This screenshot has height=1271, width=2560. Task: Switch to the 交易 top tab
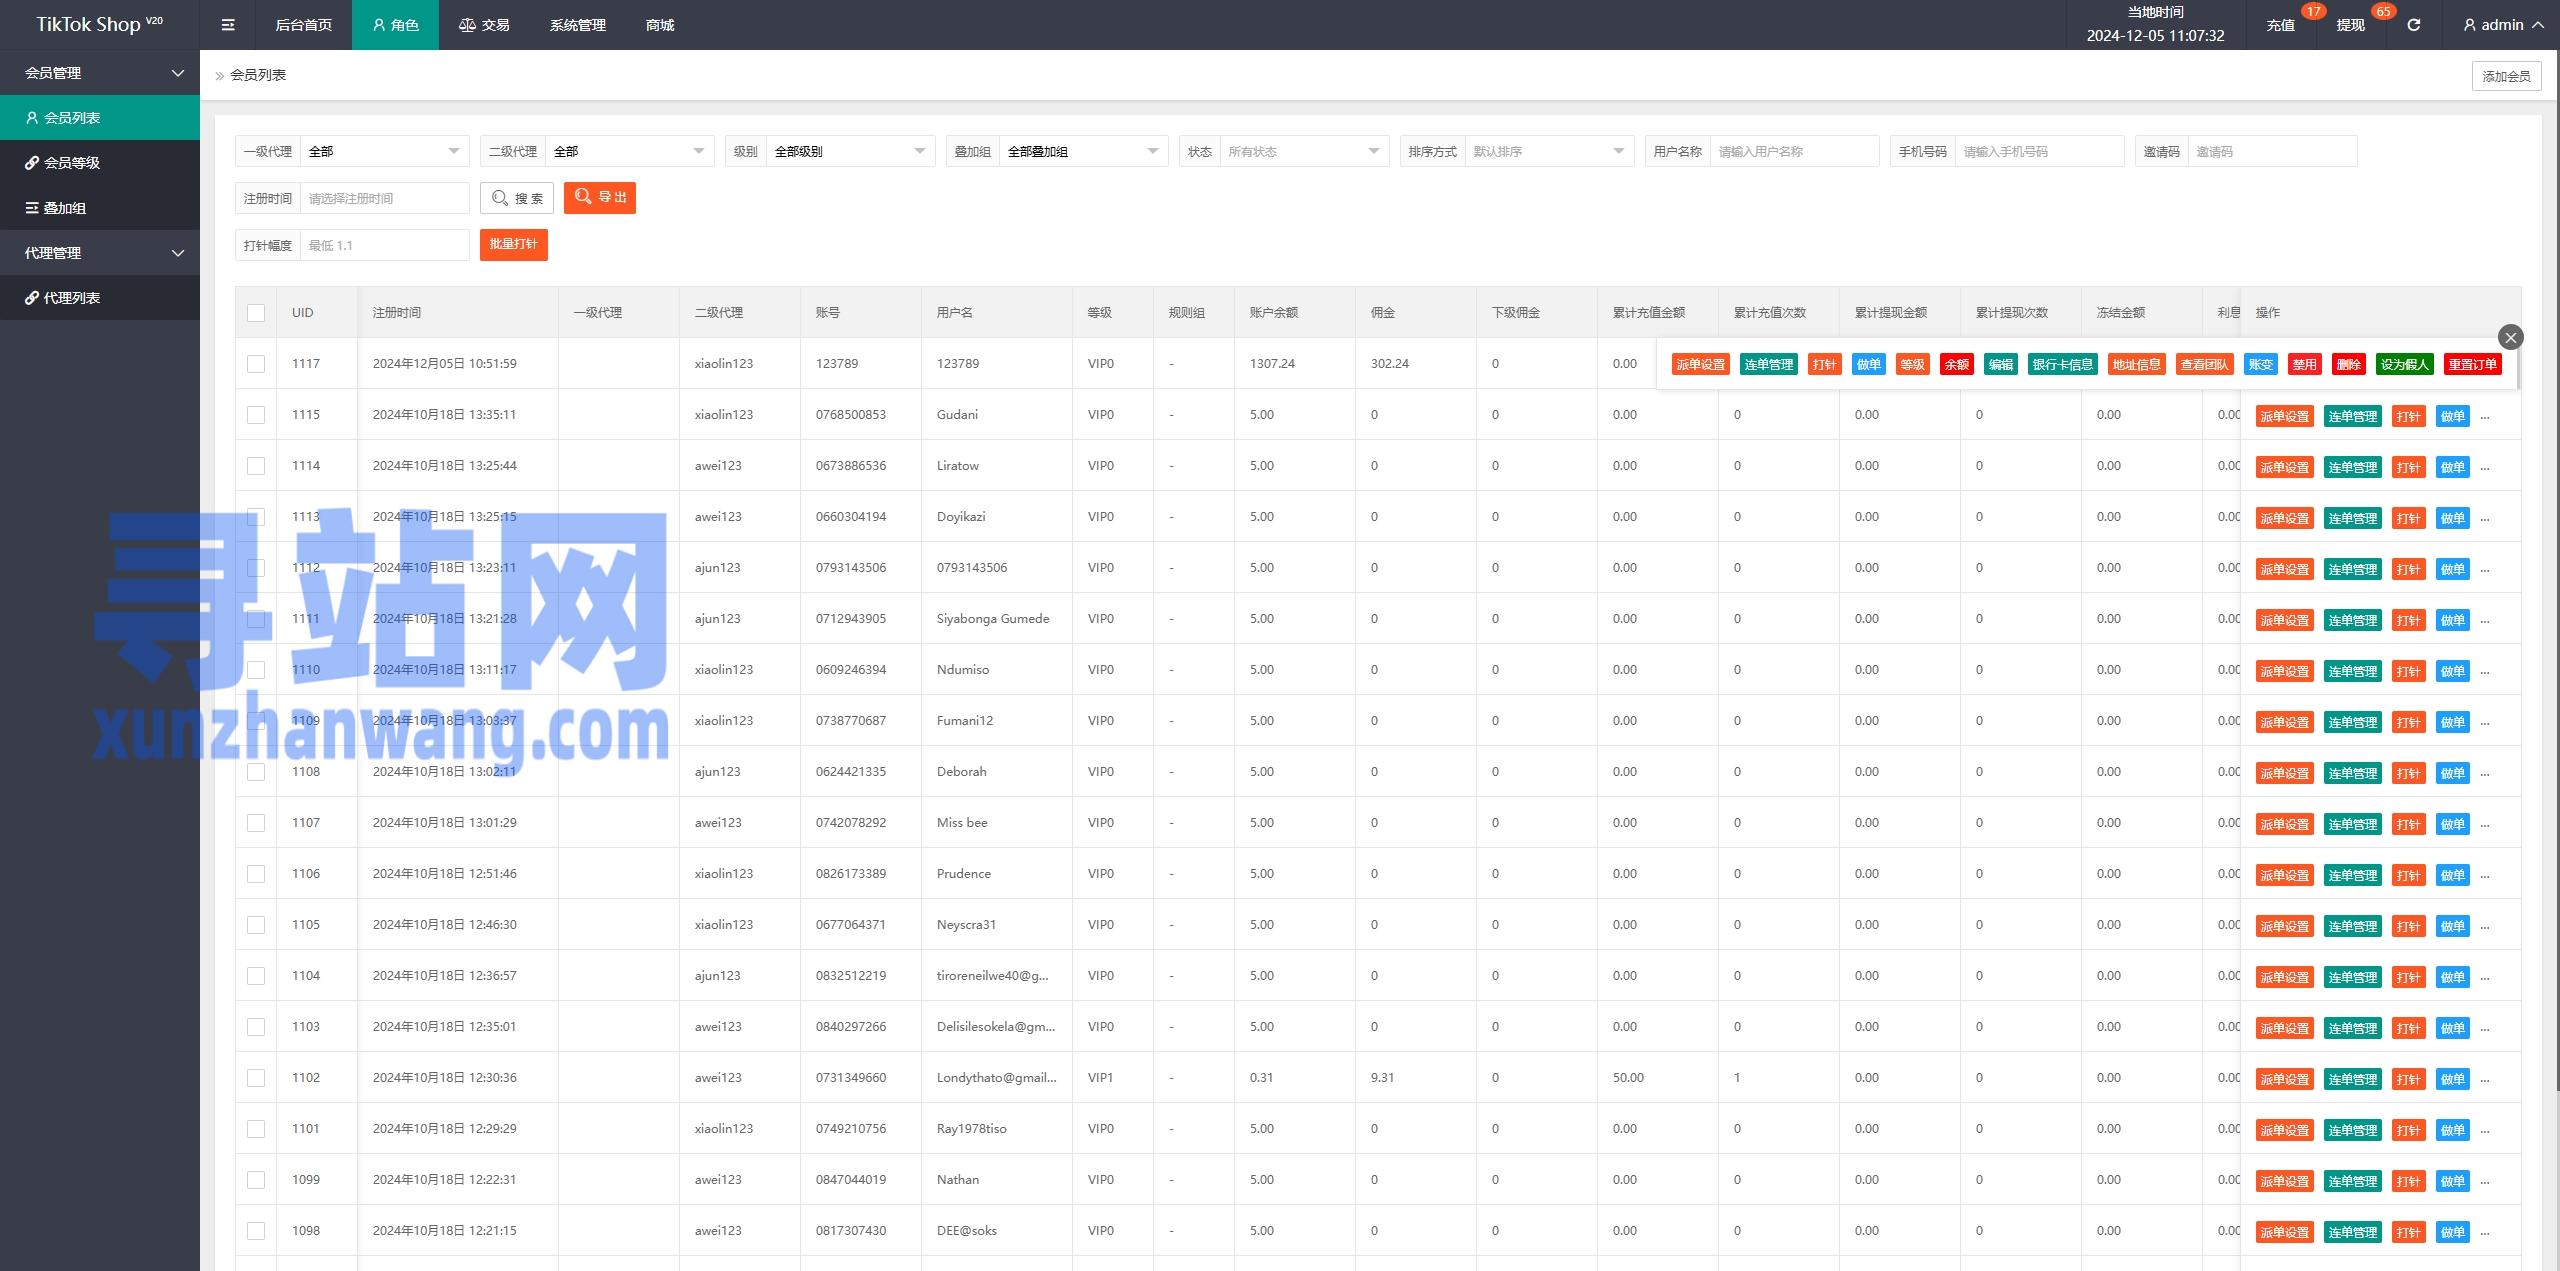(485, 25)
